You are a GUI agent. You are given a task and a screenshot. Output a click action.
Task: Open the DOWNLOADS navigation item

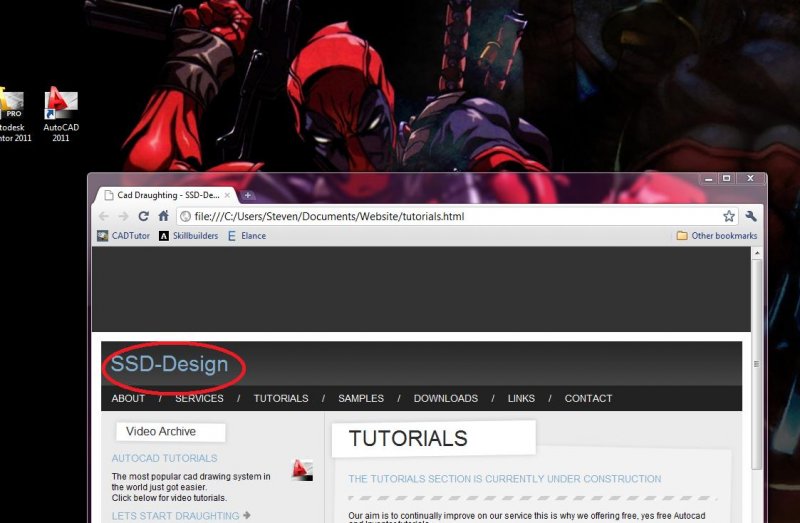tap(446, 399)
